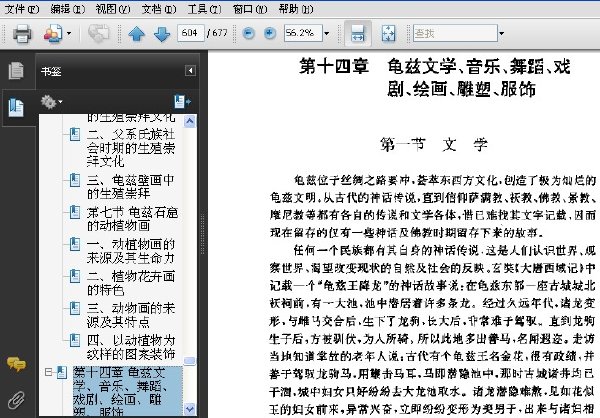Screen dimensions: 600x418
Task: Open the 编辑 (Edit) menu
Action: (x=67, y=8)
